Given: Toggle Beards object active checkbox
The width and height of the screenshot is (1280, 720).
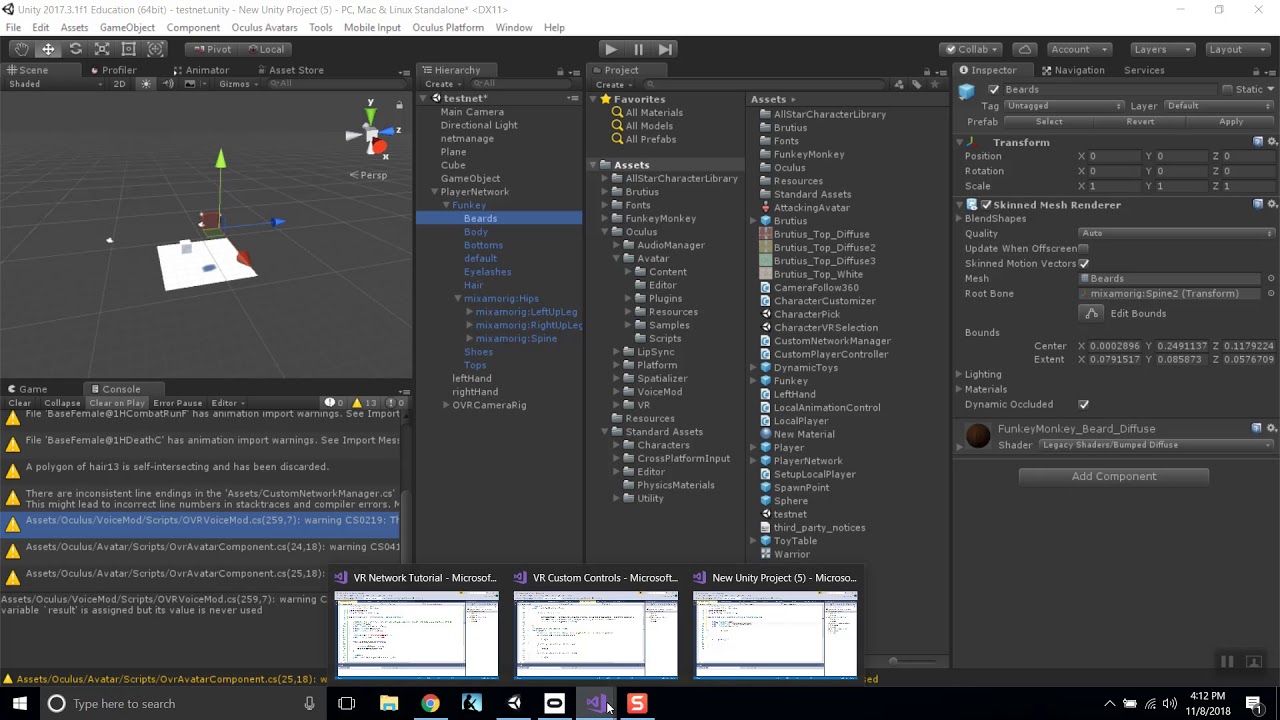Looking at the screenshot, I should pos(993,90).
